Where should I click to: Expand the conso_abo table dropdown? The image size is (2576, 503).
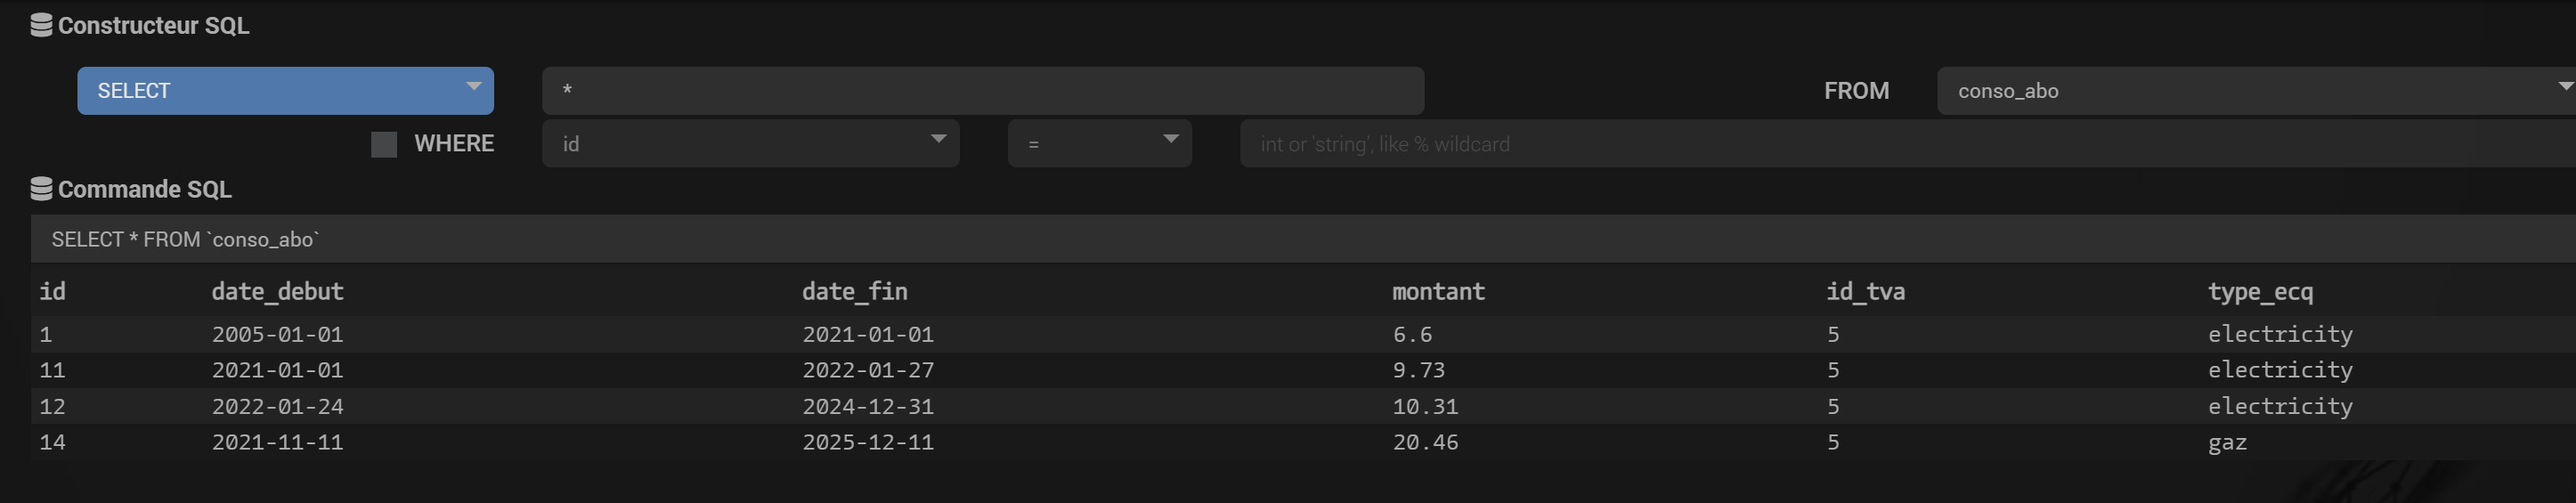click(x=2256, y=91)
